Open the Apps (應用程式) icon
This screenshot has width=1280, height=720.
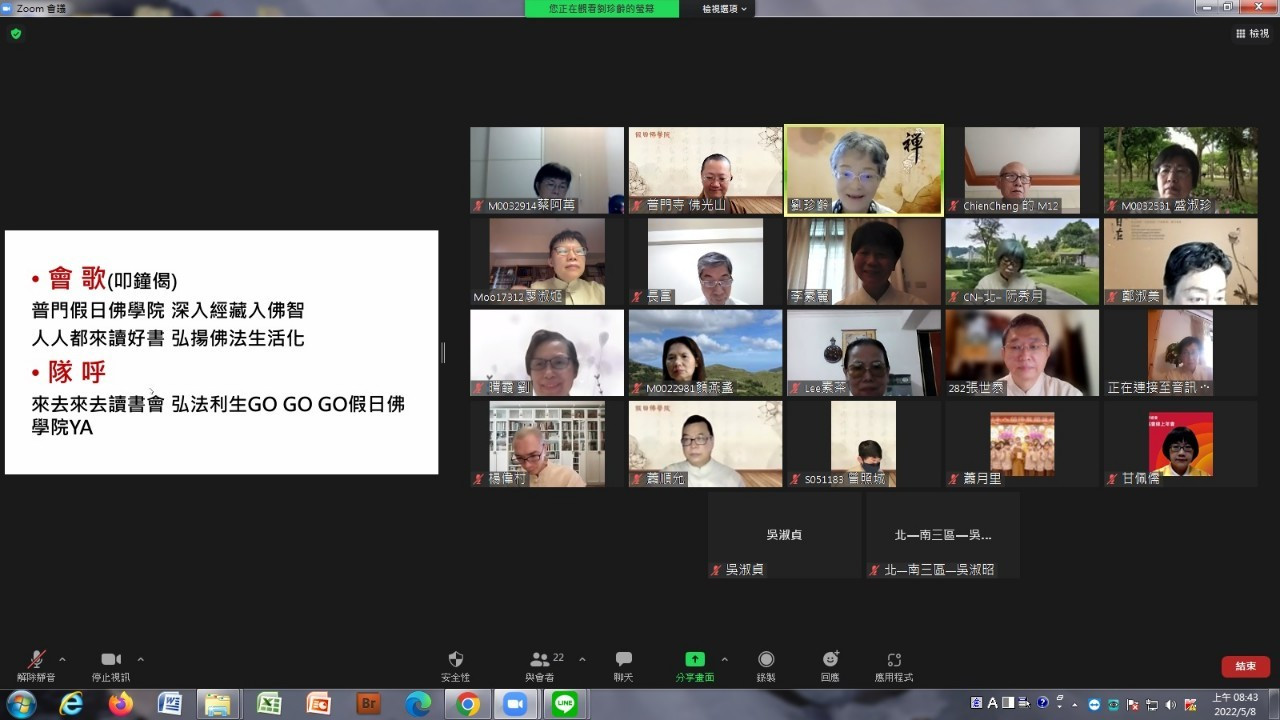pos(894,660)
